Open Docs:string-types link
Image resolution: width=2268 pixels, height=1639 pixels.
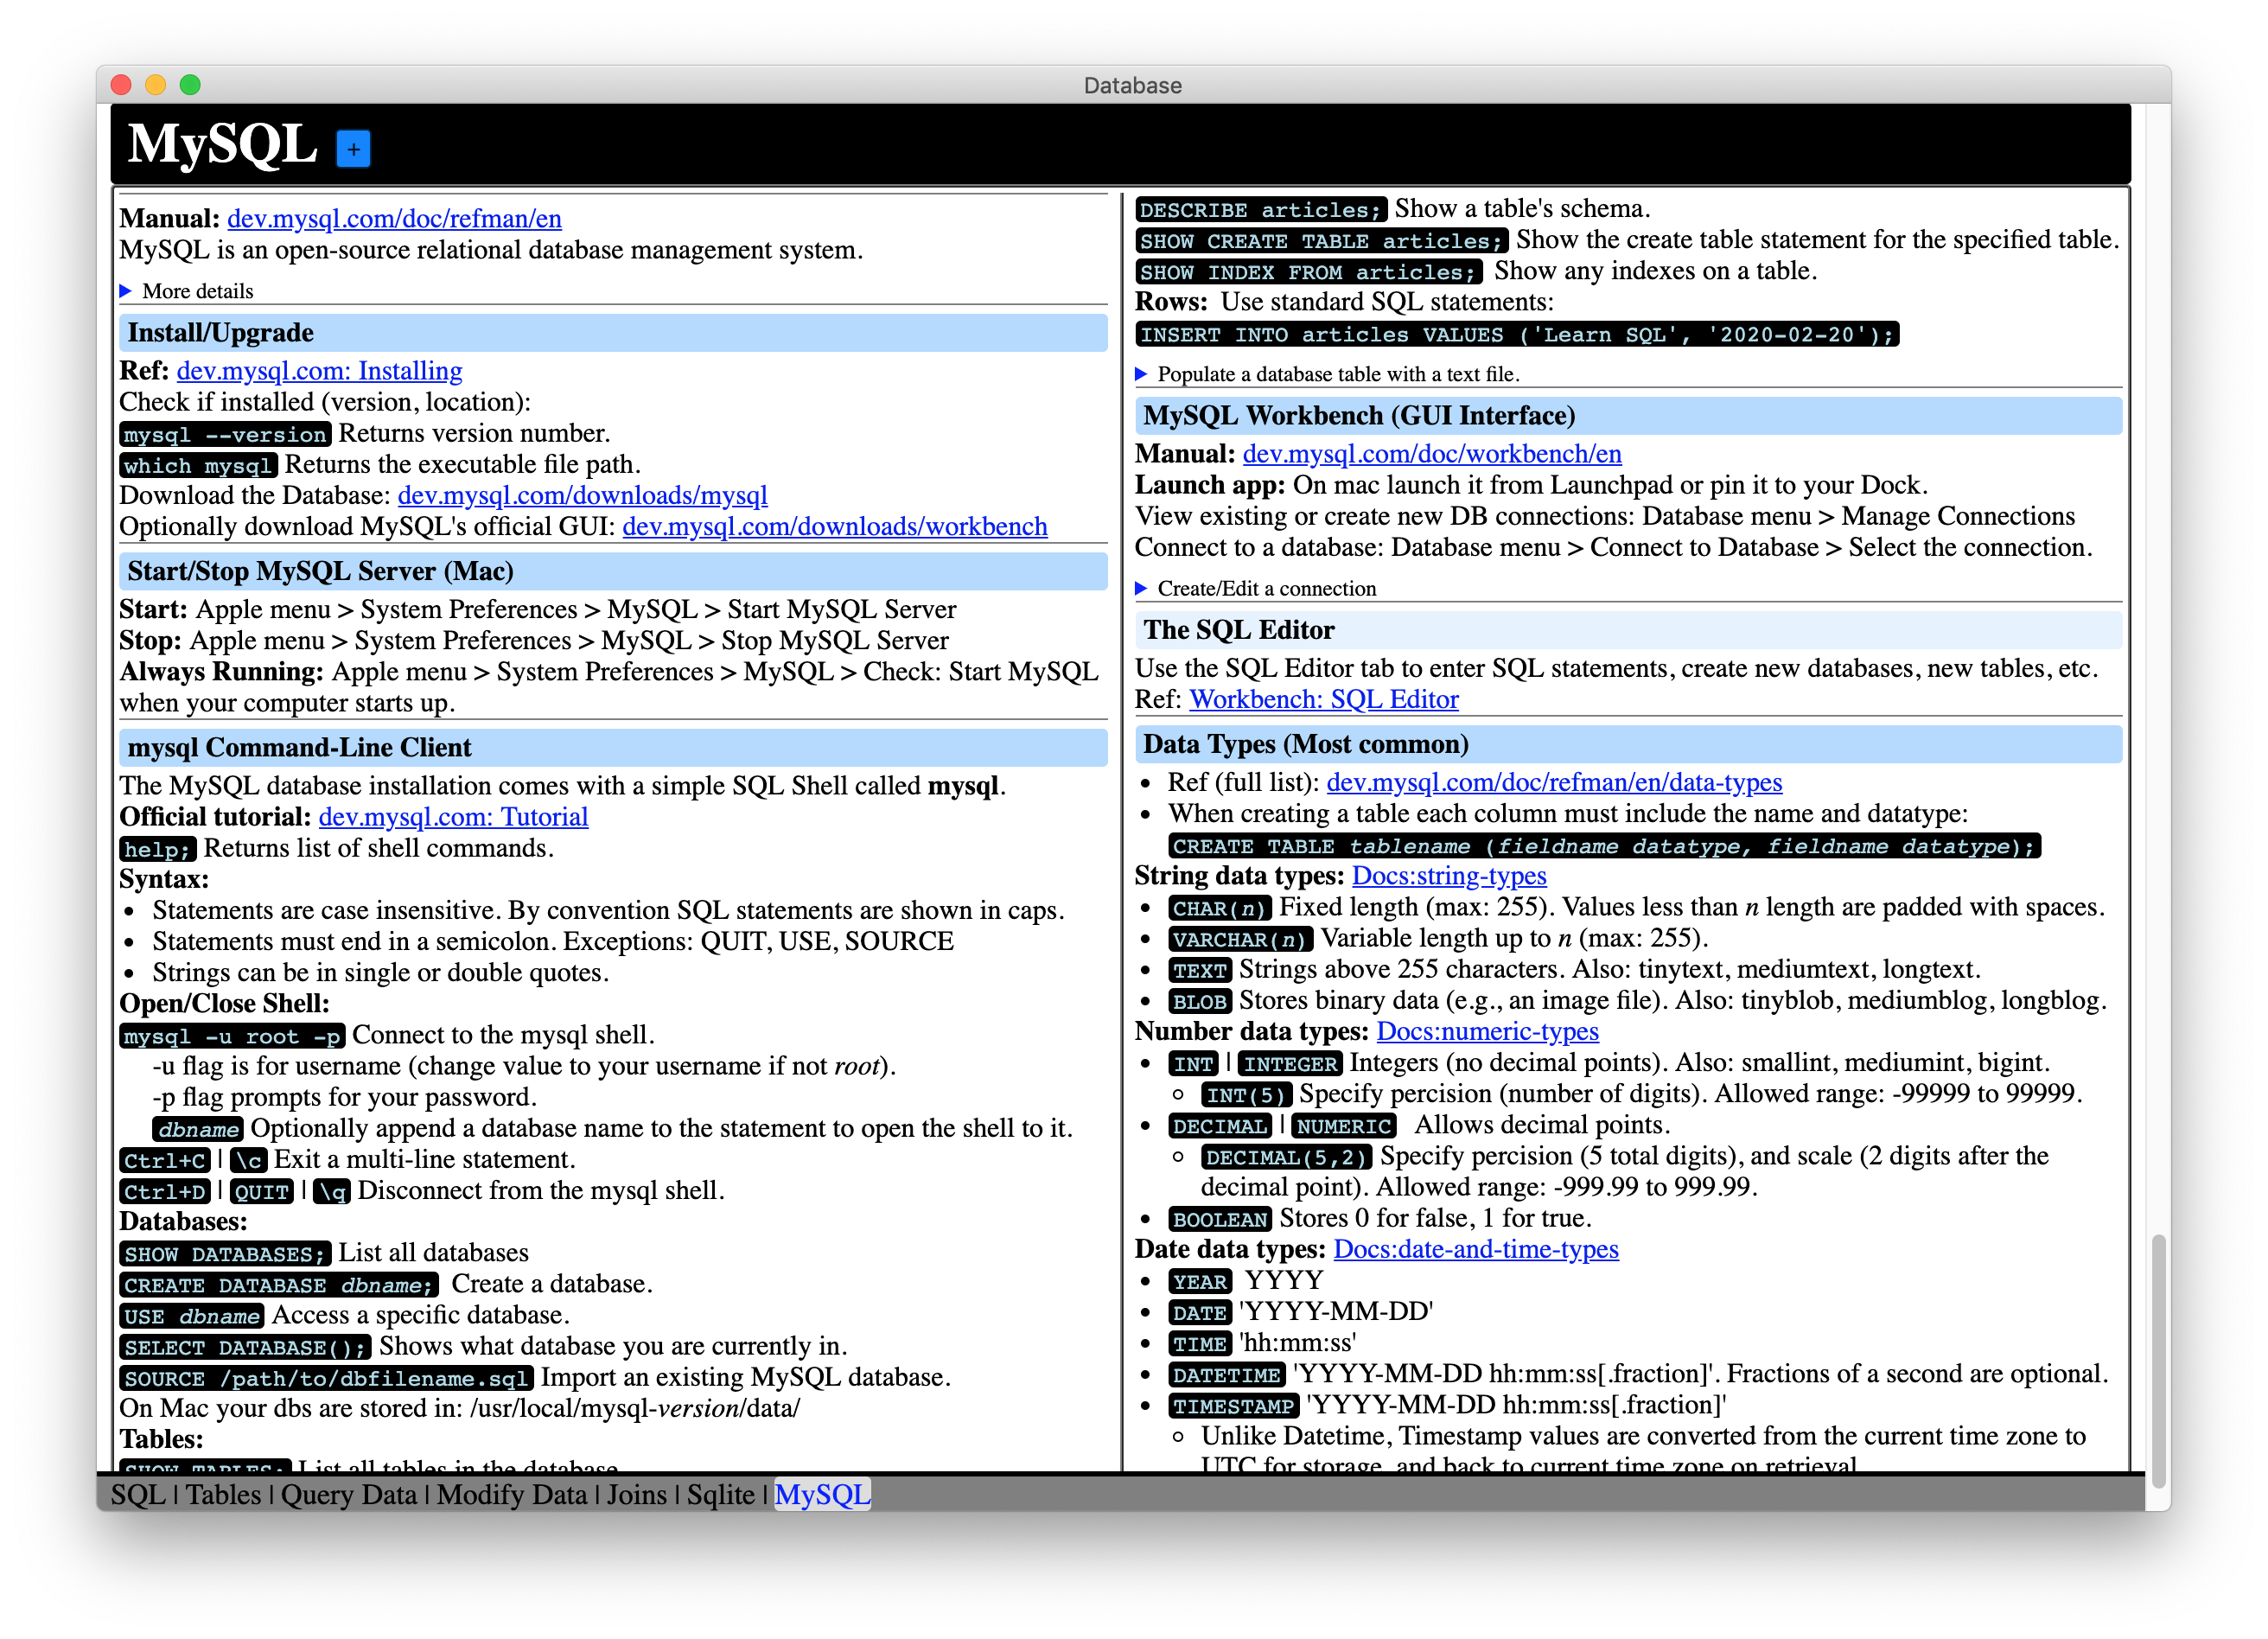click(1449, 875)
